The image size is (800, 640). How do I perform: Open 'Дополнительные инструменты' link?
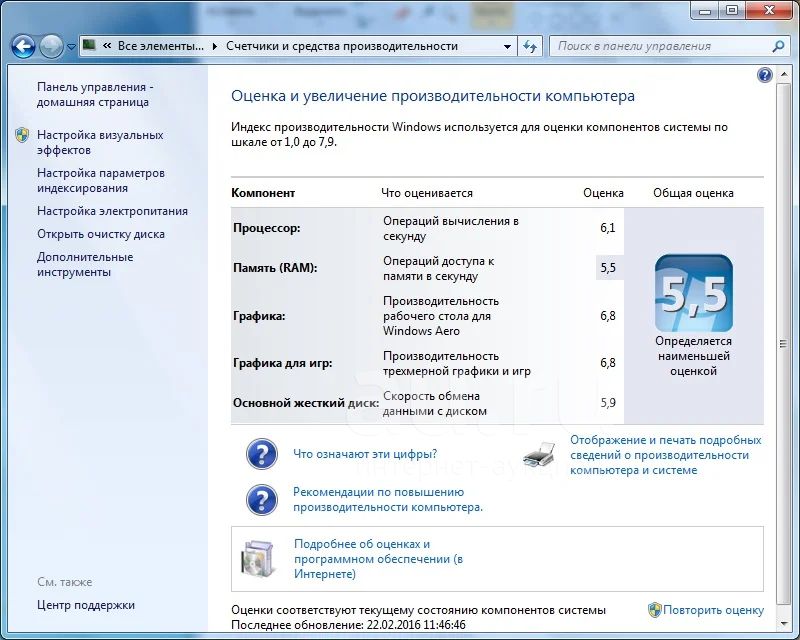click(85, 264)
